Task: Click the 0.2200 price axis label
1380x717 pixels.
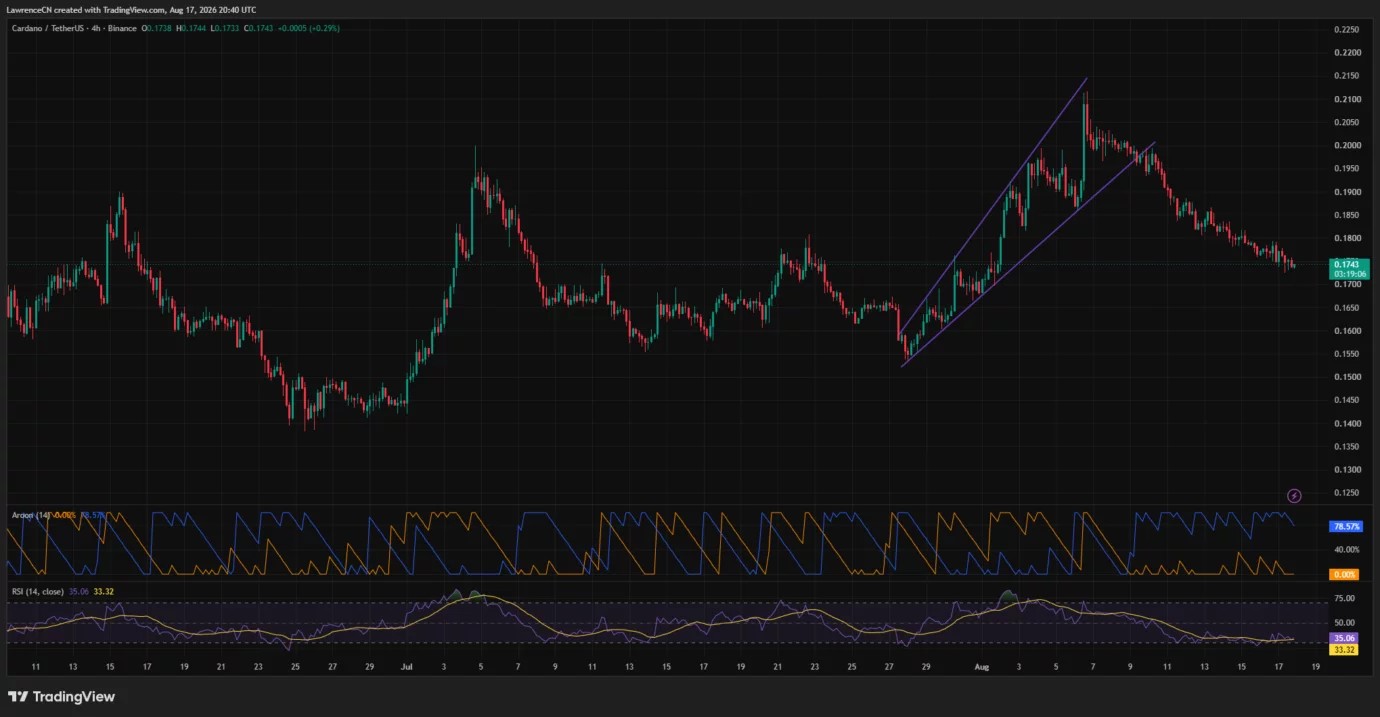Action: pyautogui.click(x=1346, y=52)
